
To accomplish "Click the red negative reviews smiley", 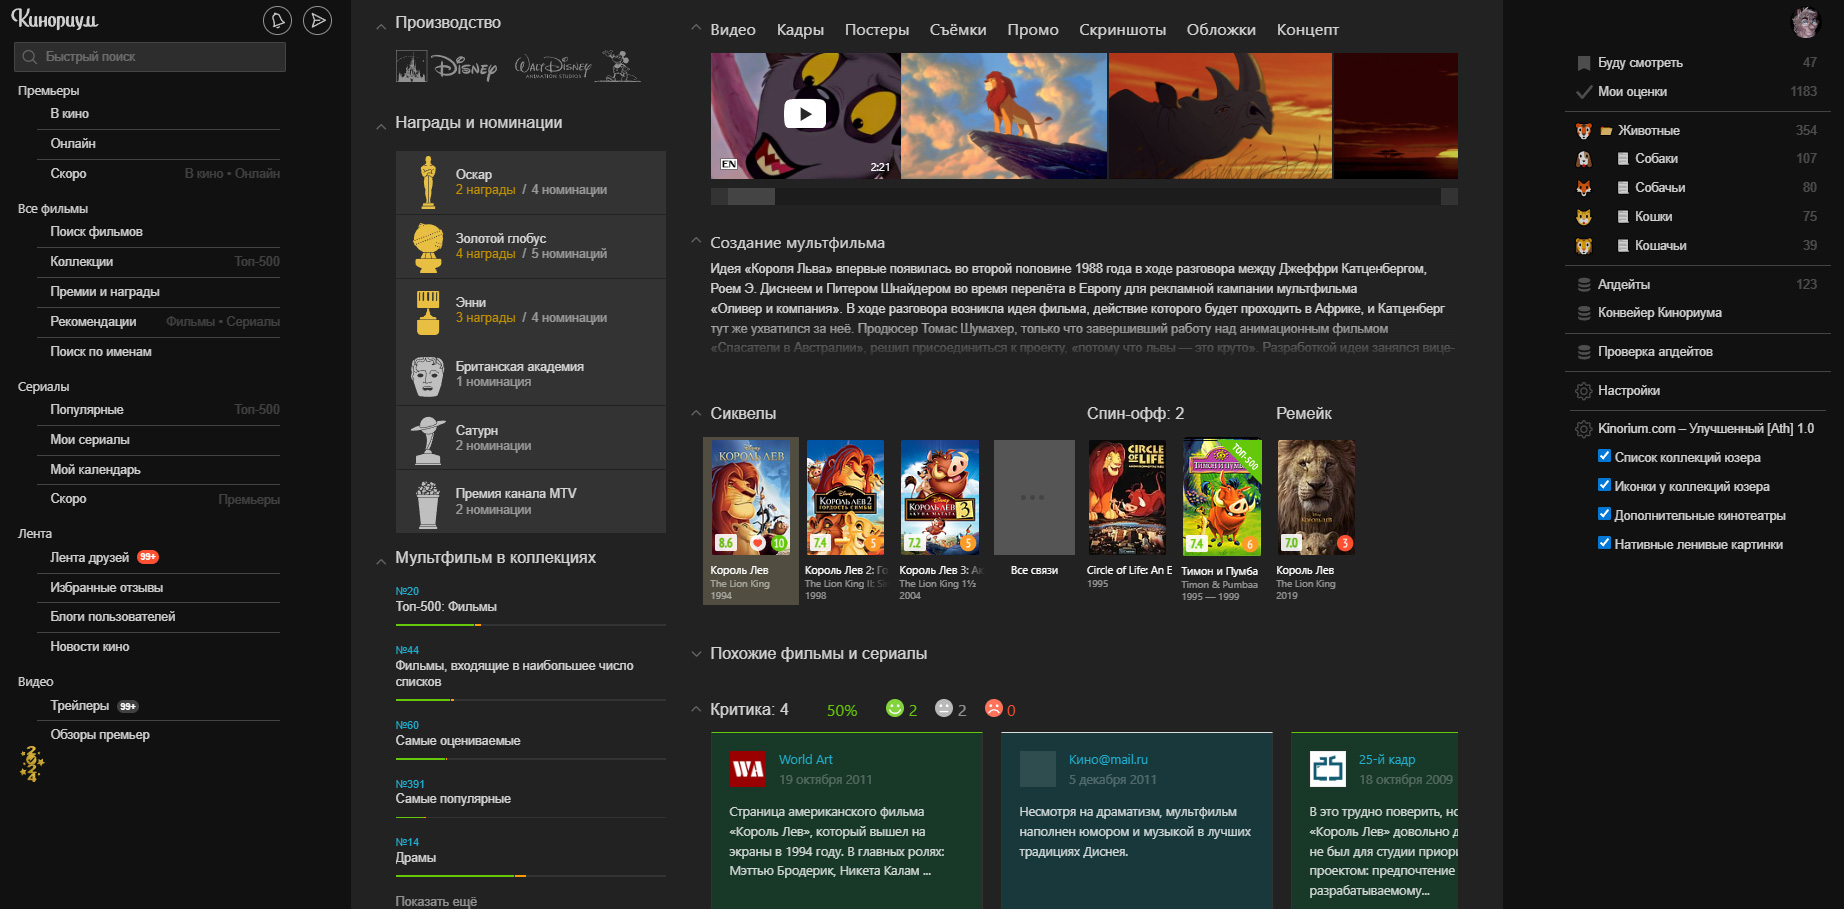I will 994,708.
